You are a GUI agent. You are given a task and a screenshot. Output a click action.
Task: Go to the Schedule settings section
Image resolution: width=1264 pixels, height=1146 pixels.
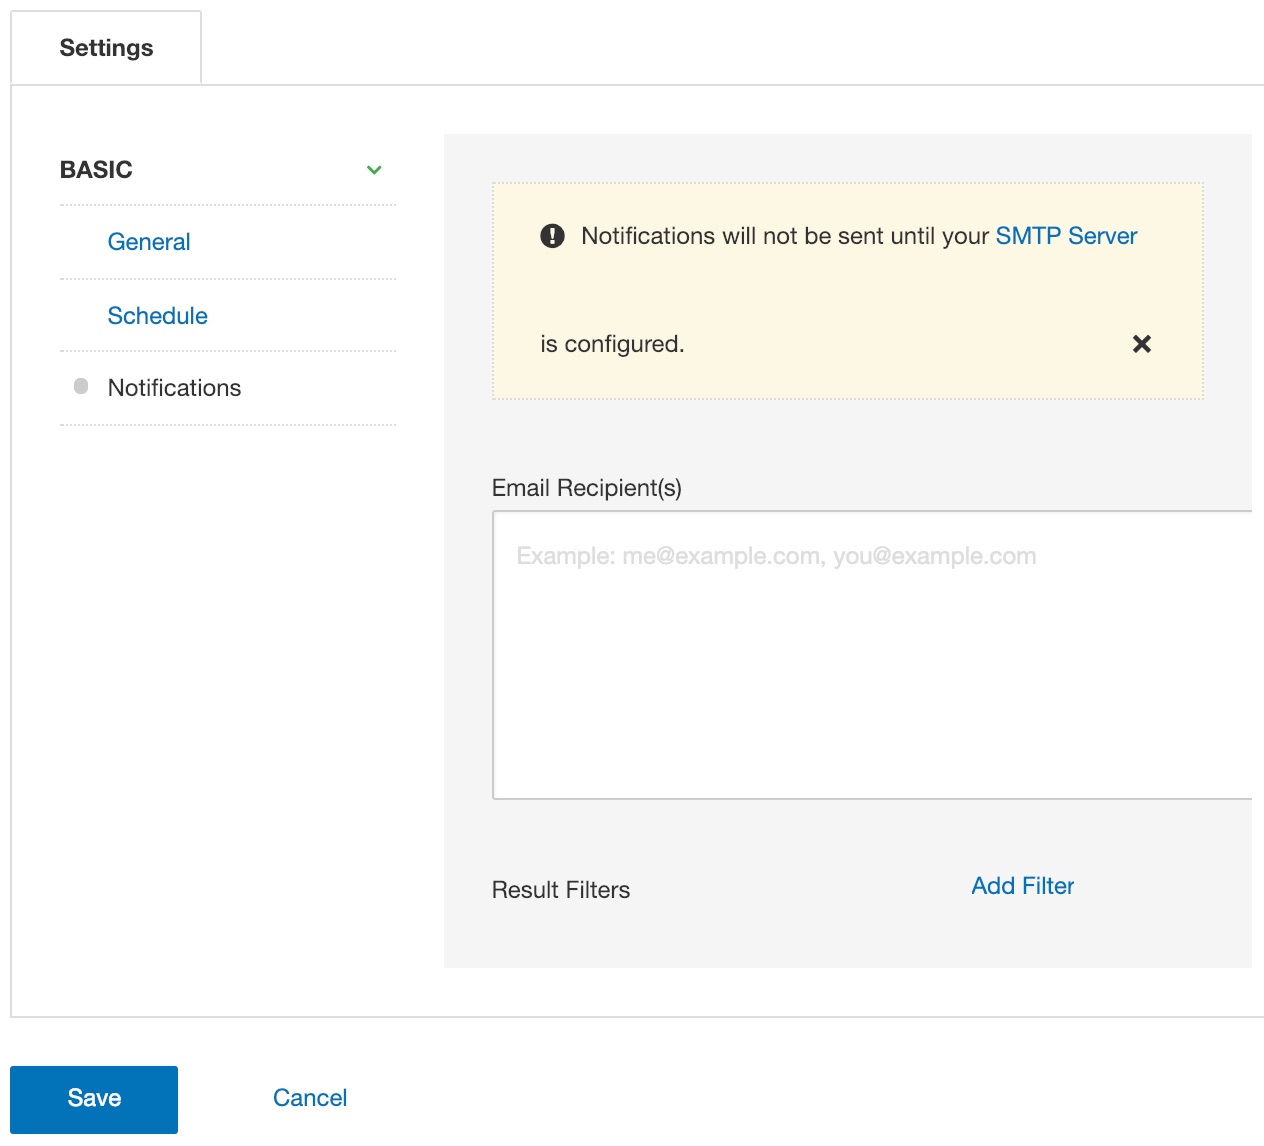158,316
